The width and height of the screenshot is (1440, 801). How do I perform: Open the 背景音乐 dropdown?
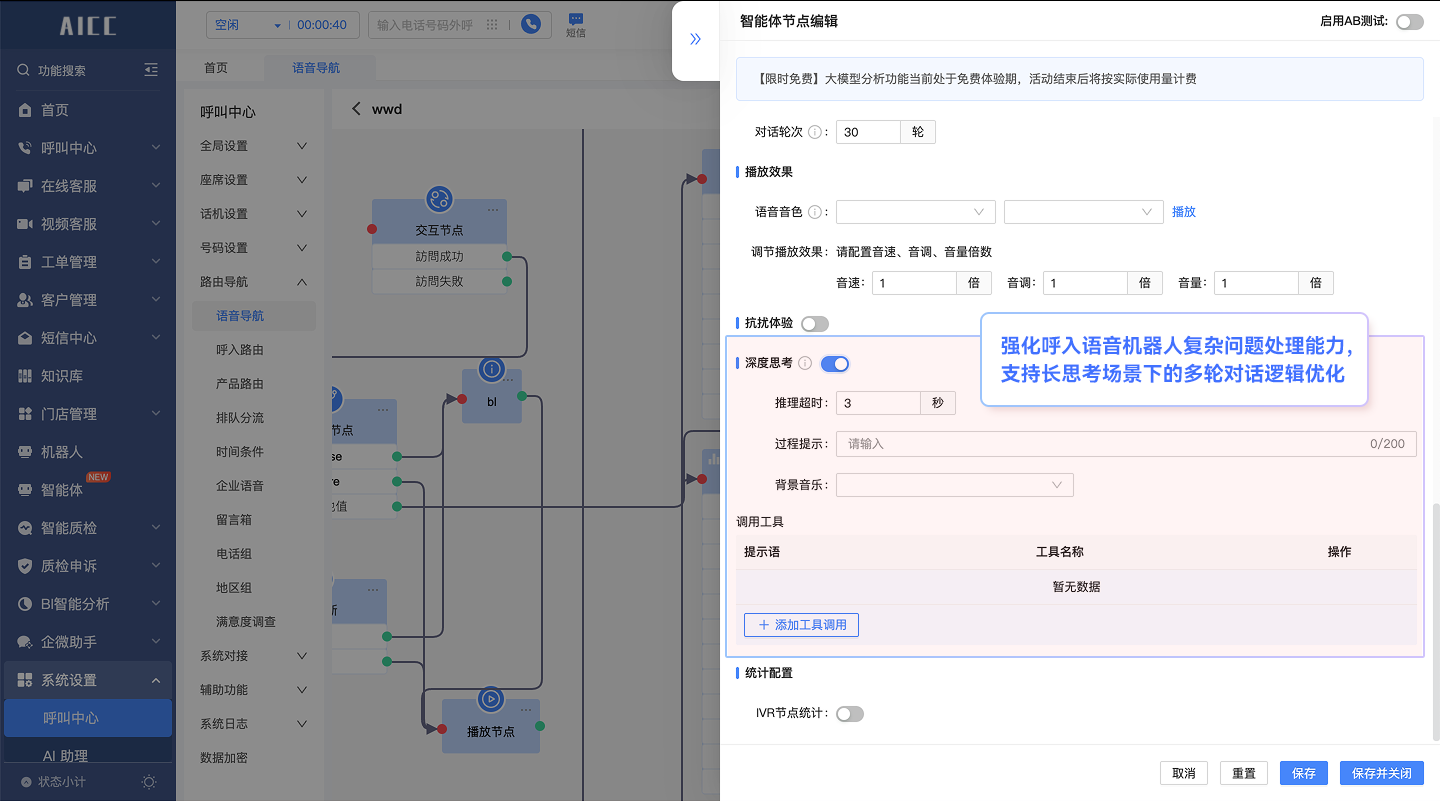(x=955, y=485)
